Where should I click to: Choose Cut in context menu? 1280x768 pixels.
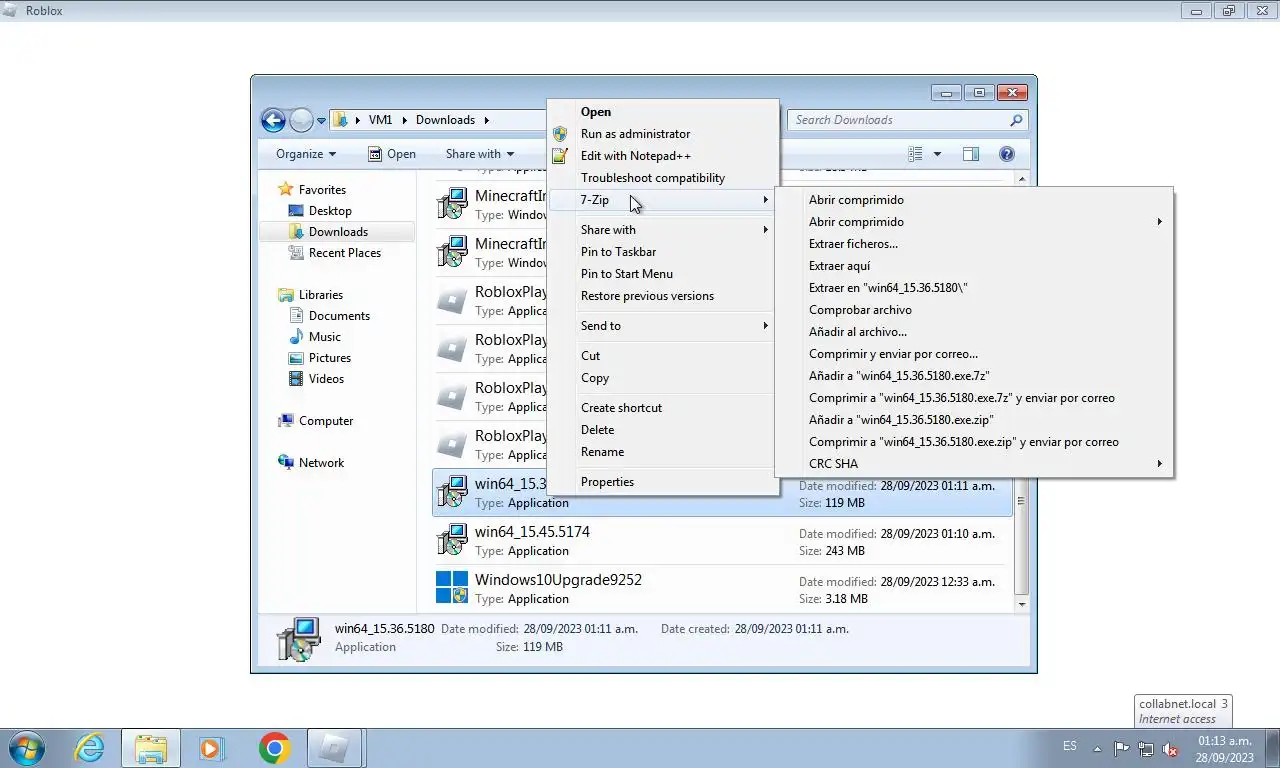coord(662,356)
